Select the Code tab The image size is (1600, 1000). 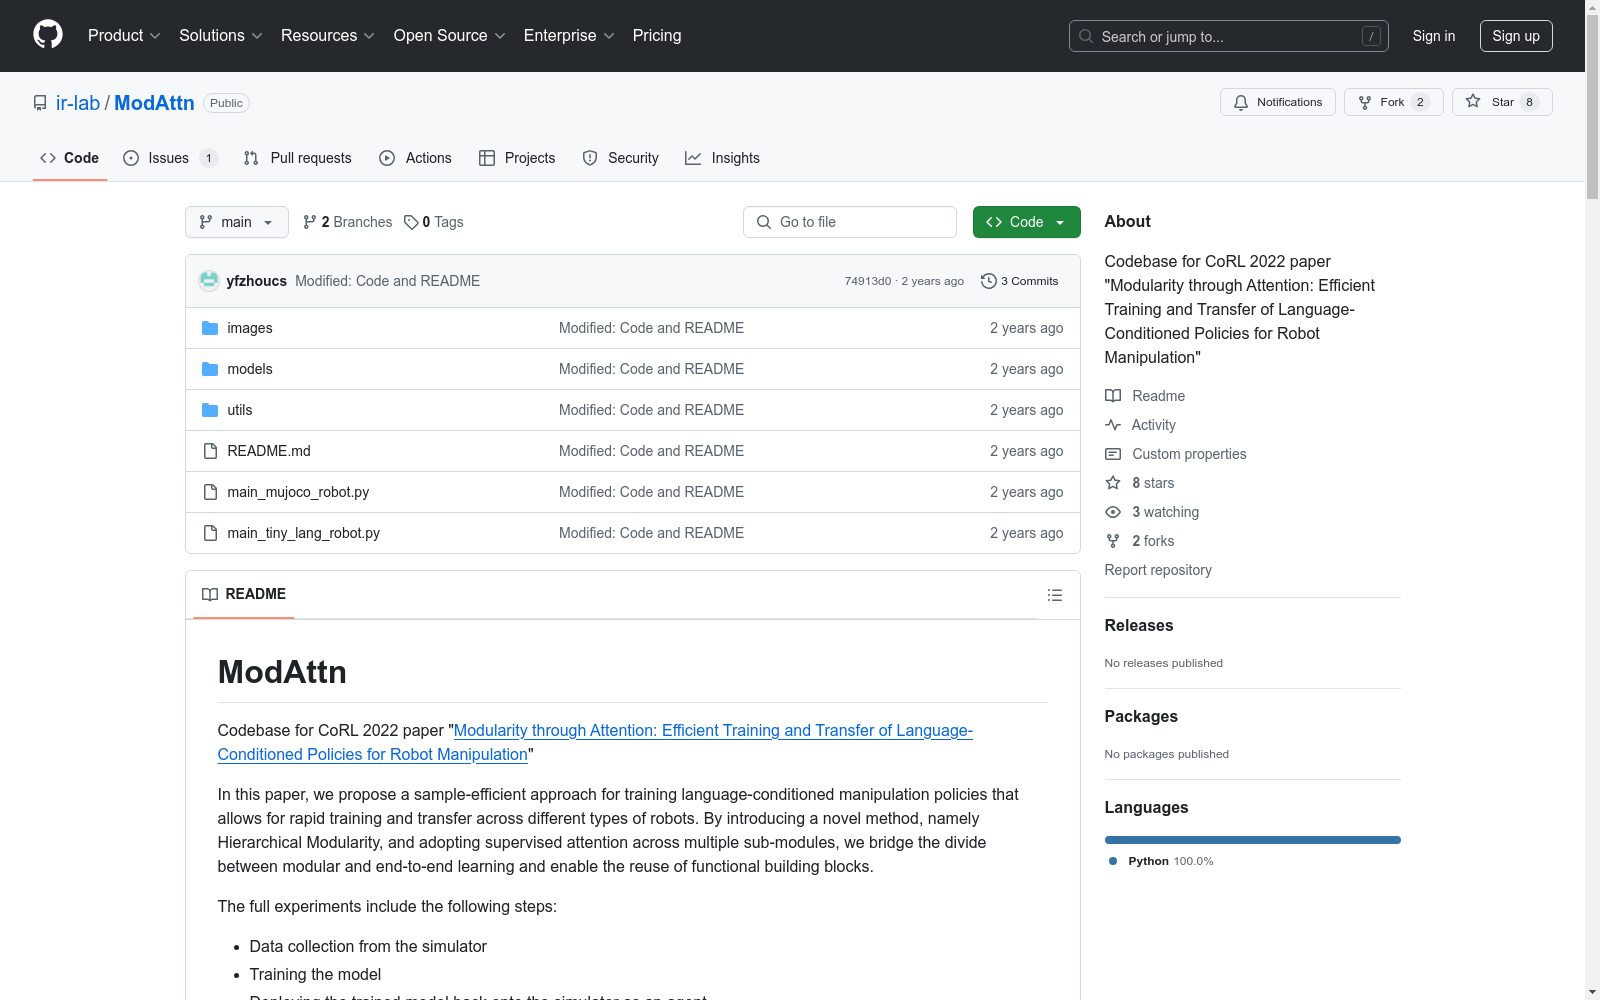tap(70, 158)
